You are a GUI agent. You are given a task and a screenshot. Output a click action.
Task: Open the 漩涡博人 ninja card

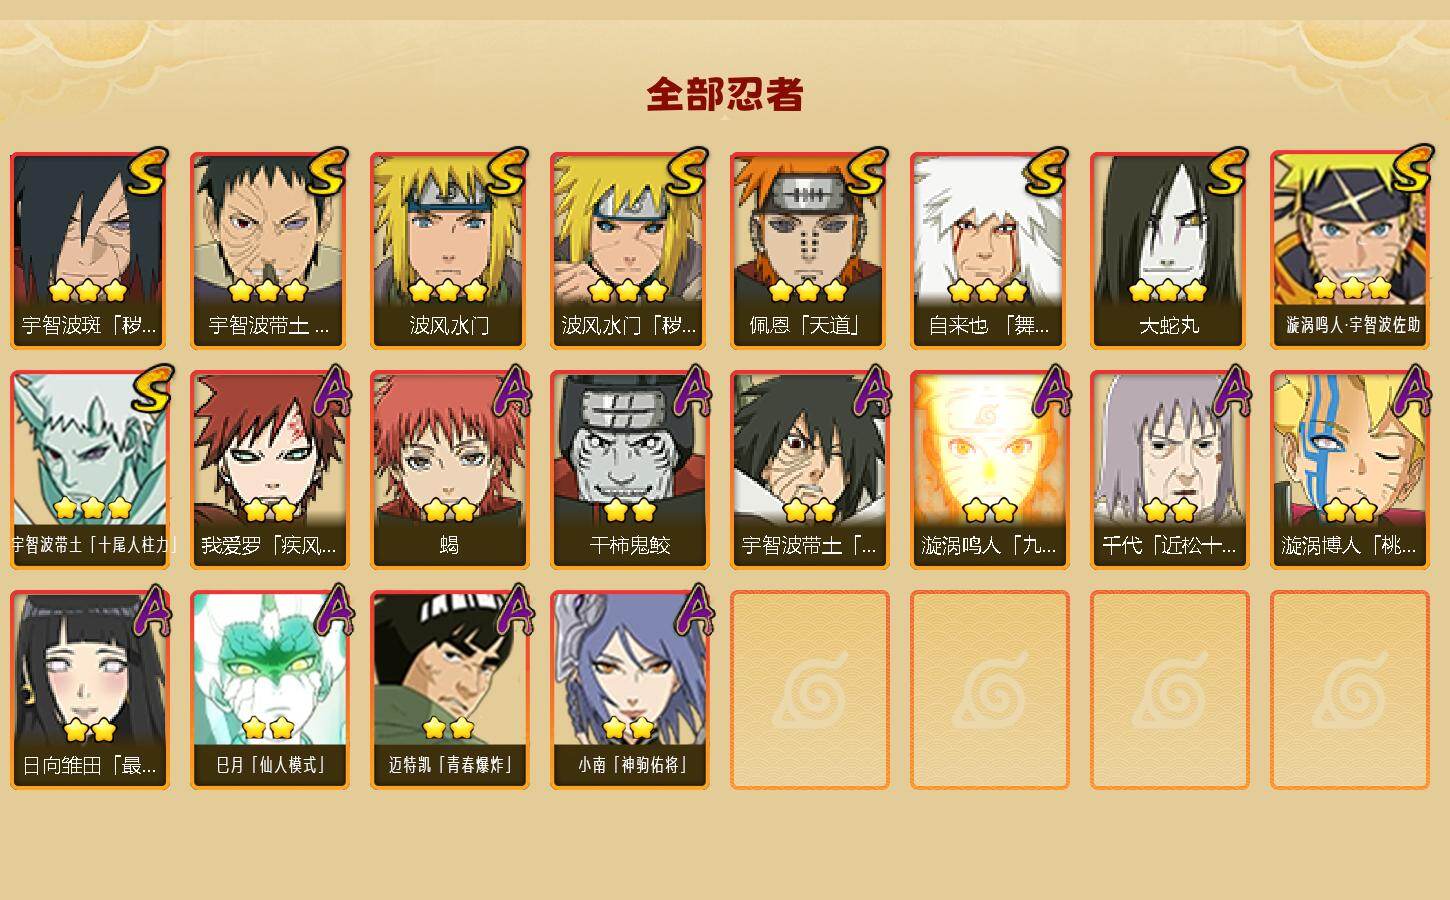(x=1349, y=470)
